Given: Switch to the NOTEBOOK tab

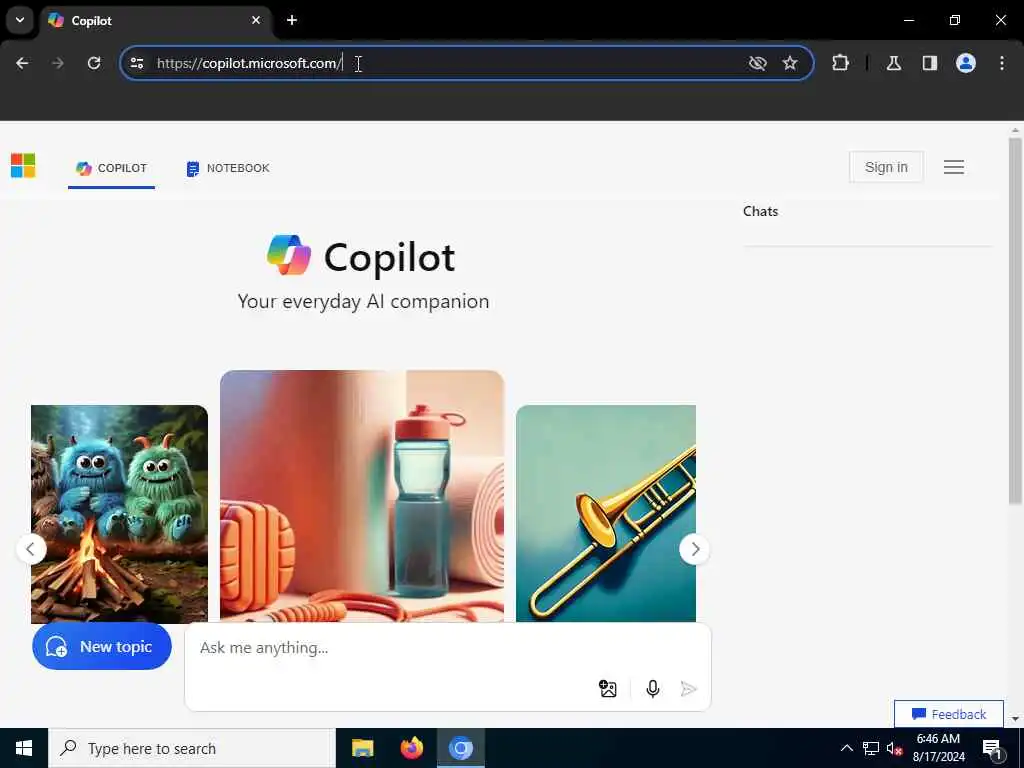Looking at the screenshot, I should [x=228, y=168].
